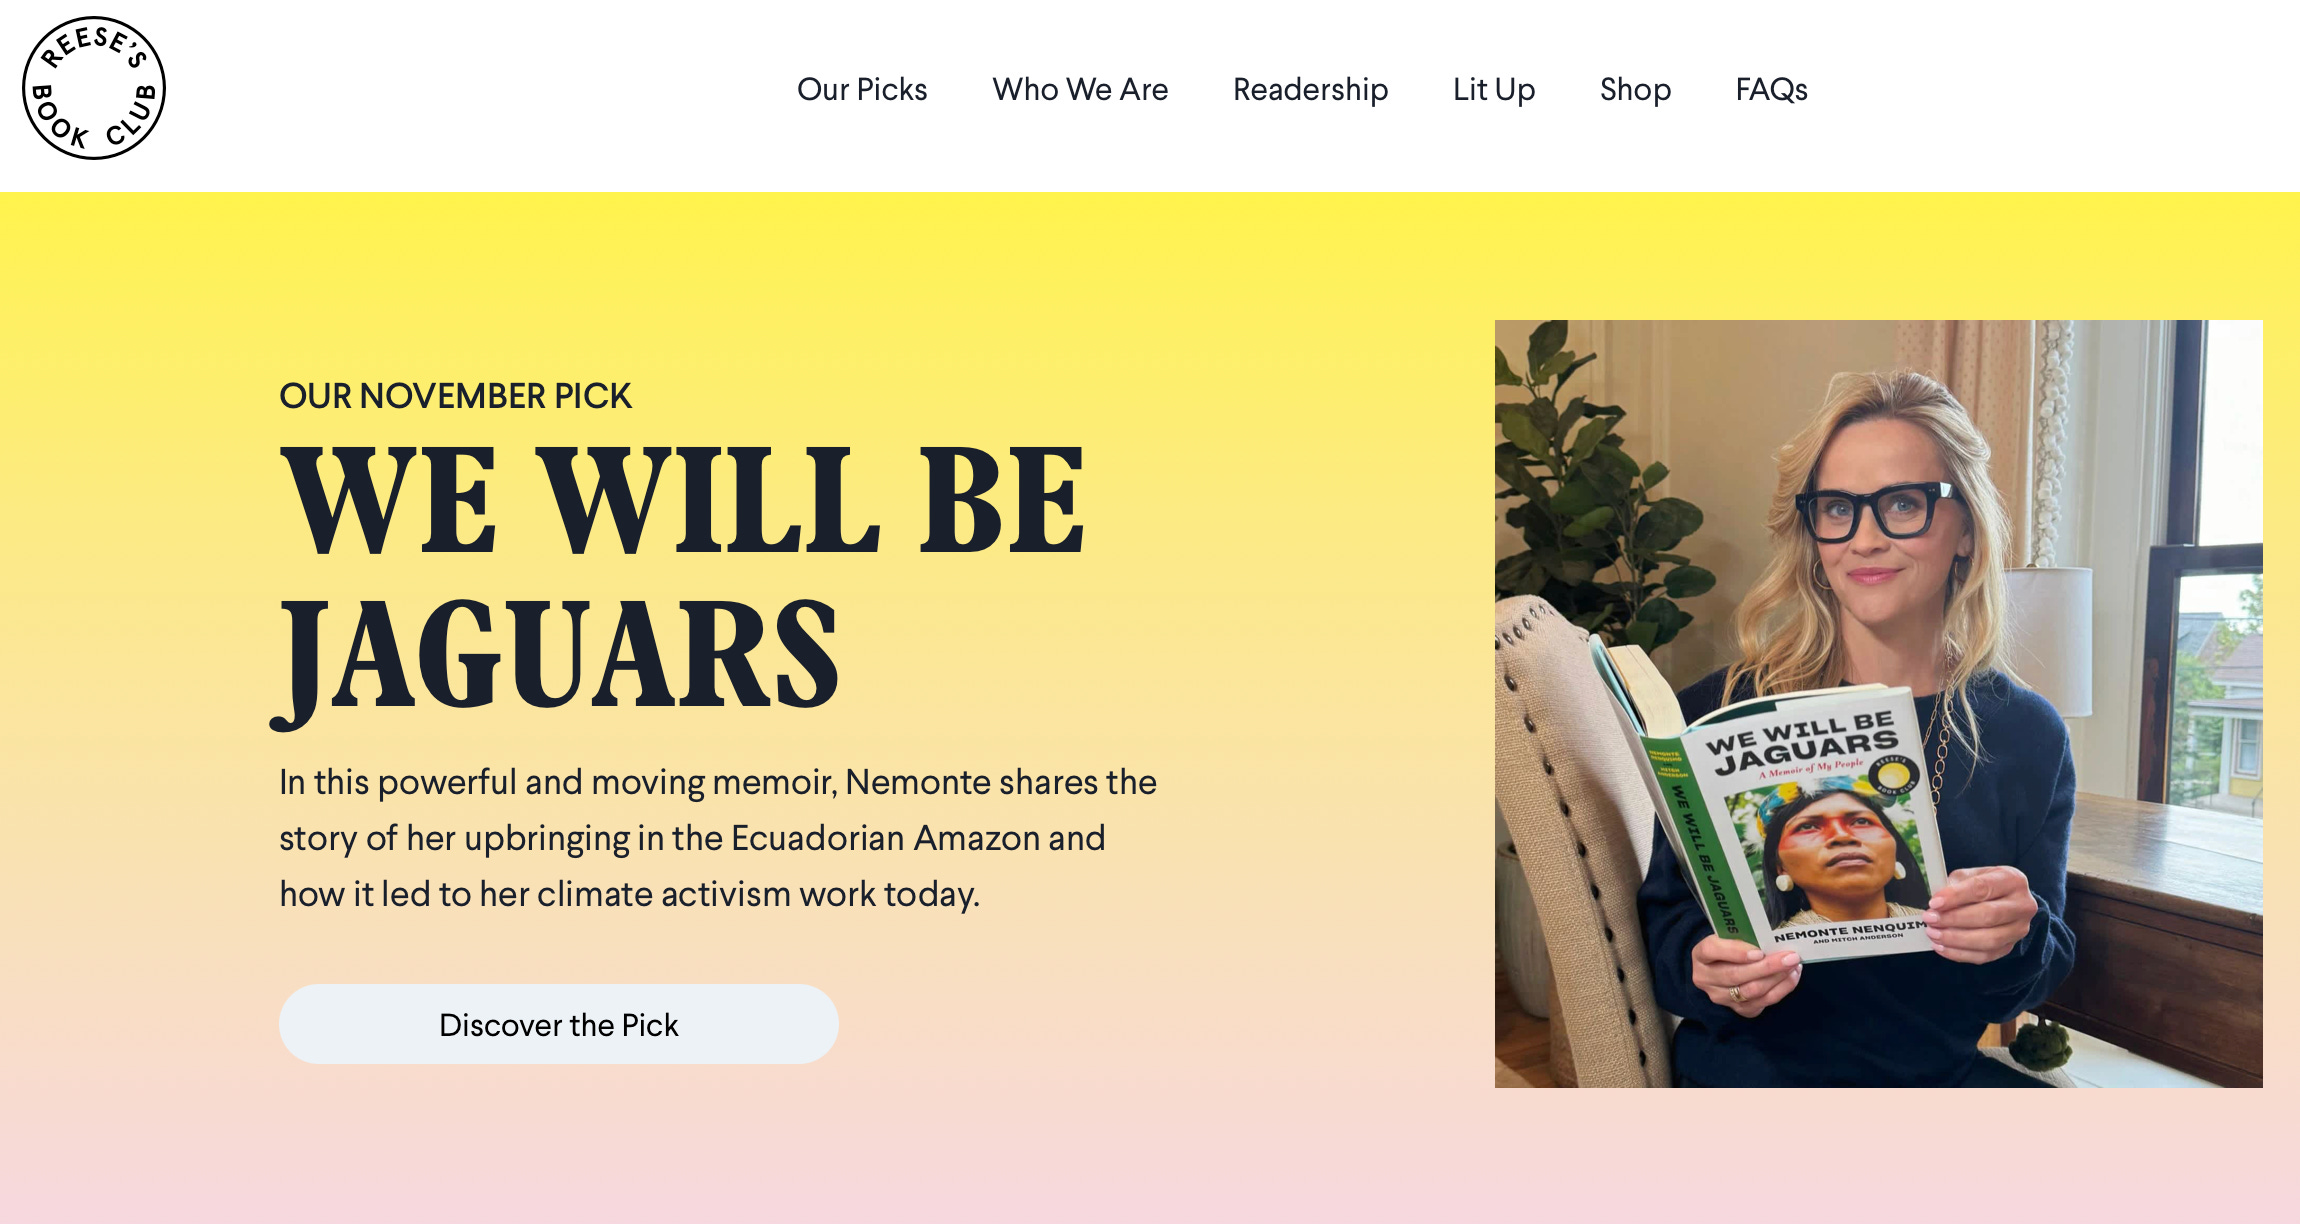The image size is (2300, 1224).
Task: Click the white lamp shade in the photo
Action: pyautogui.click(x=2050, y=640)
